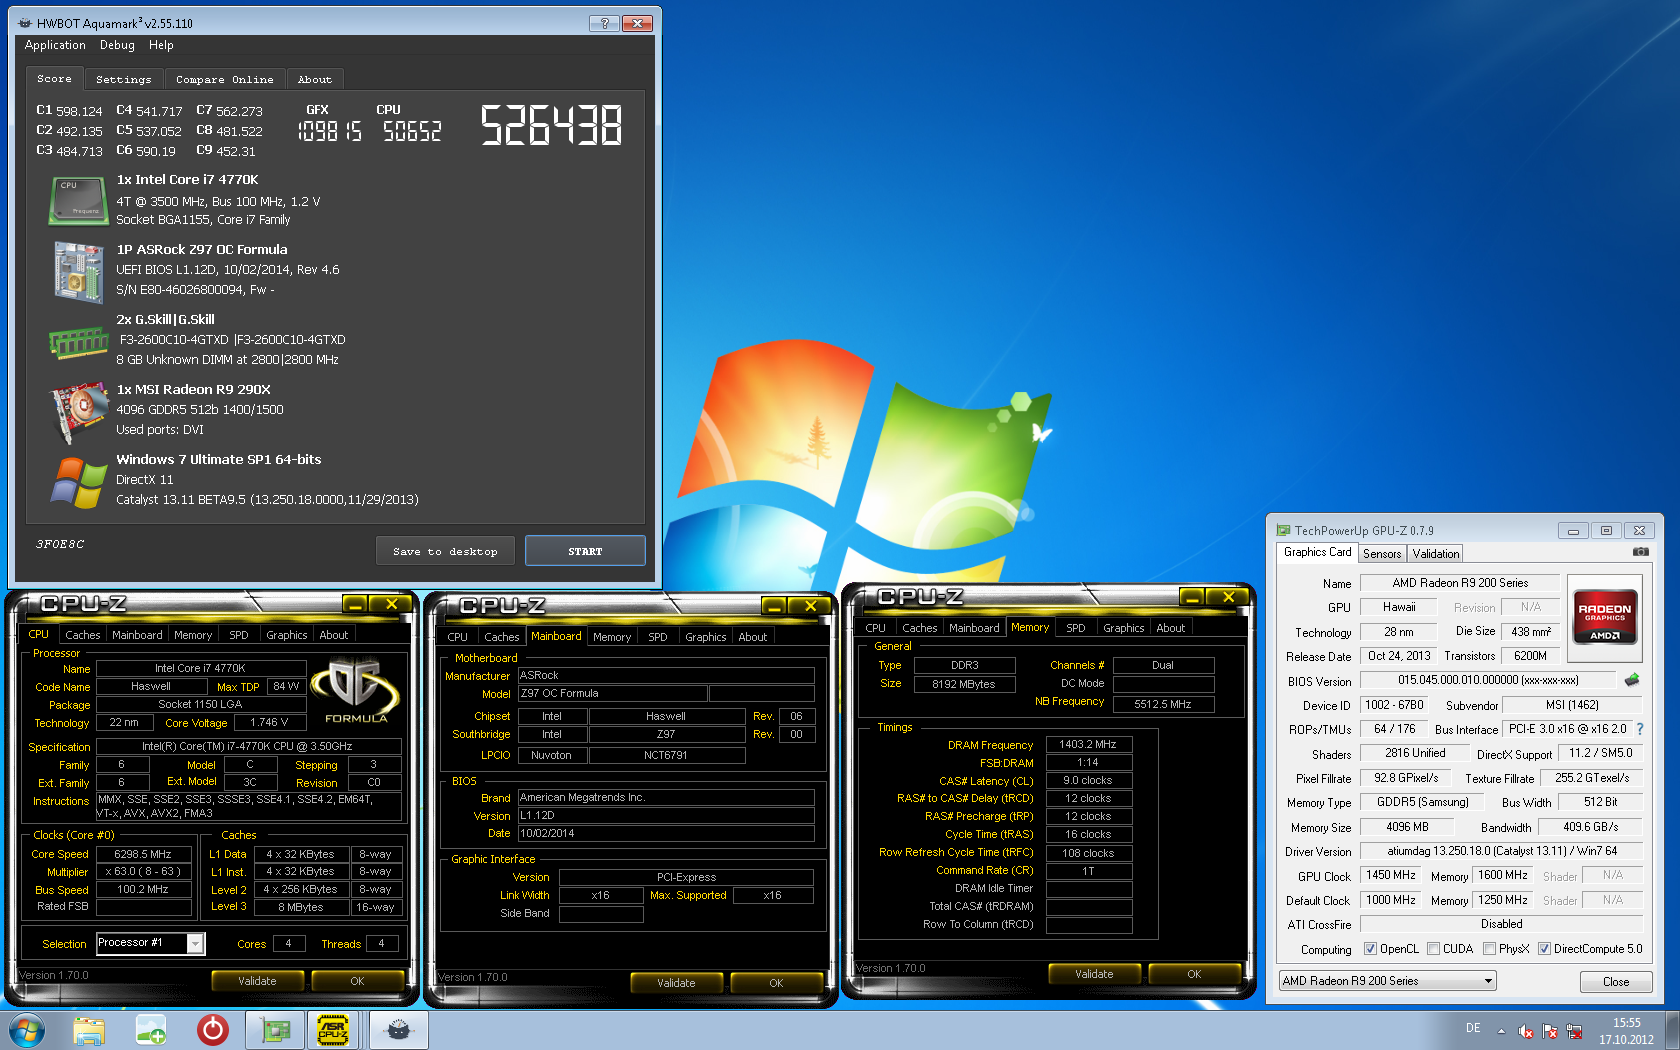This screenshot has width=1680, height=1050.
Task: Open SPD tab in CPU-Z window showing Memory
Action: [x=1076, y=628]
